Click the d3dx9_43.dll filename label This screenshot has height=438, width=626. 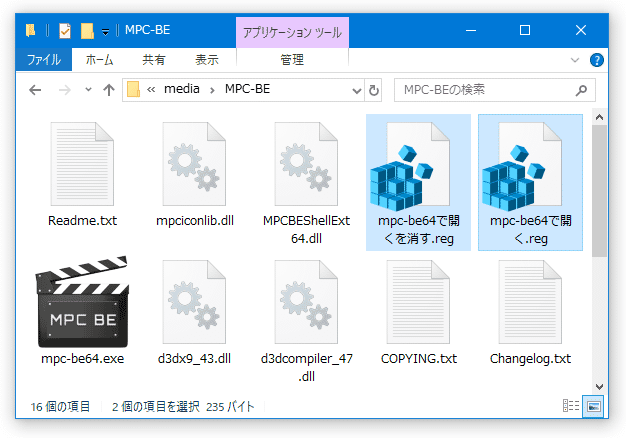point(194,359)
